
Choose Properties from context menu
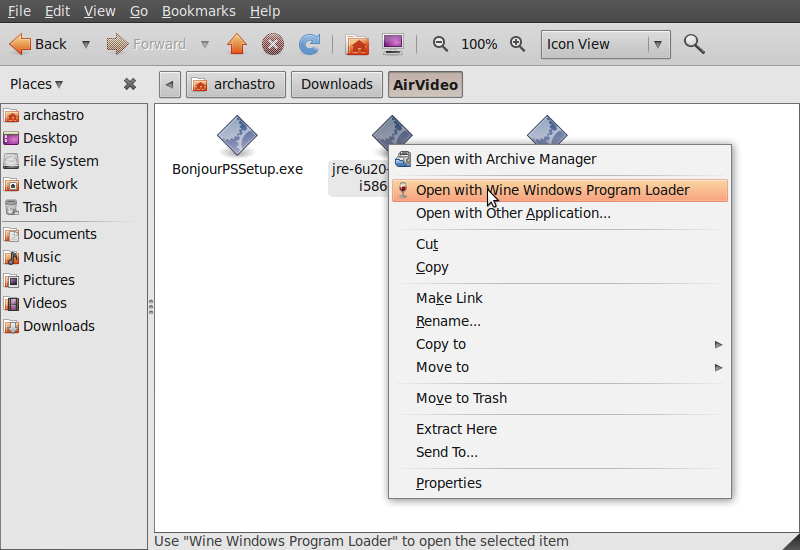click(449, 483)
